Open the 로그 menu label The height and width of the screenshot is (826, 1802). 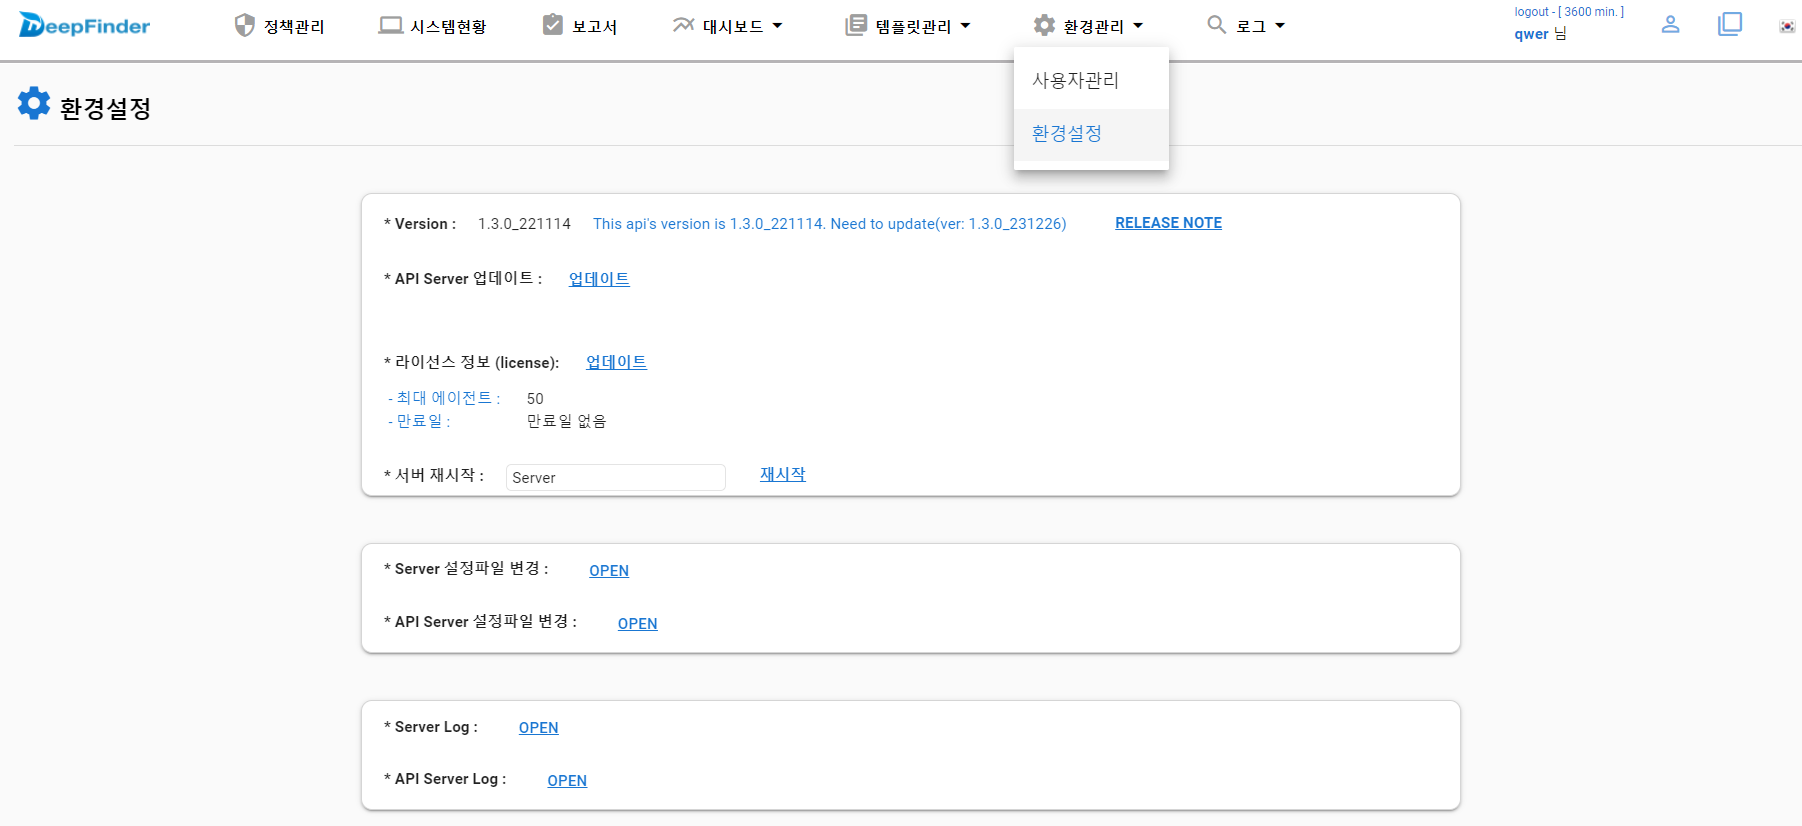pyautogui.click(x=1251, y=26)
